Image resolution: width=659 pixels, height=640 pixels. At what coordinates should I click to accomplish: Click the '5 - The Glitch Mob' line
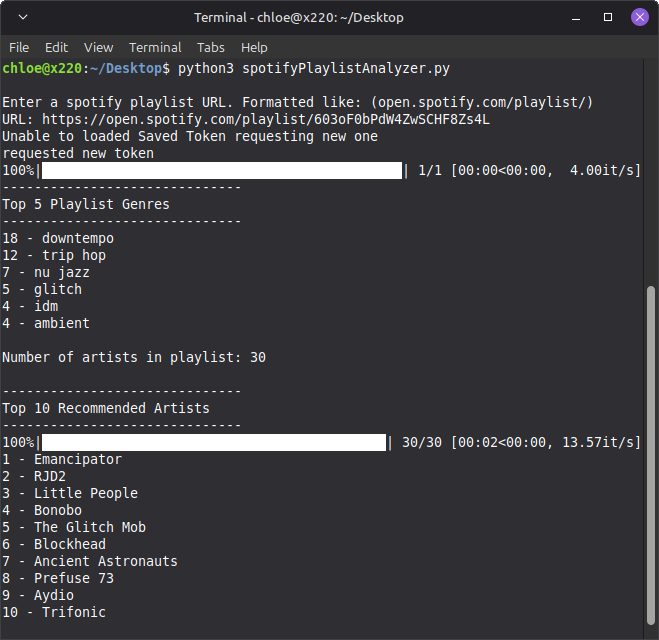[x=74, y=527]
